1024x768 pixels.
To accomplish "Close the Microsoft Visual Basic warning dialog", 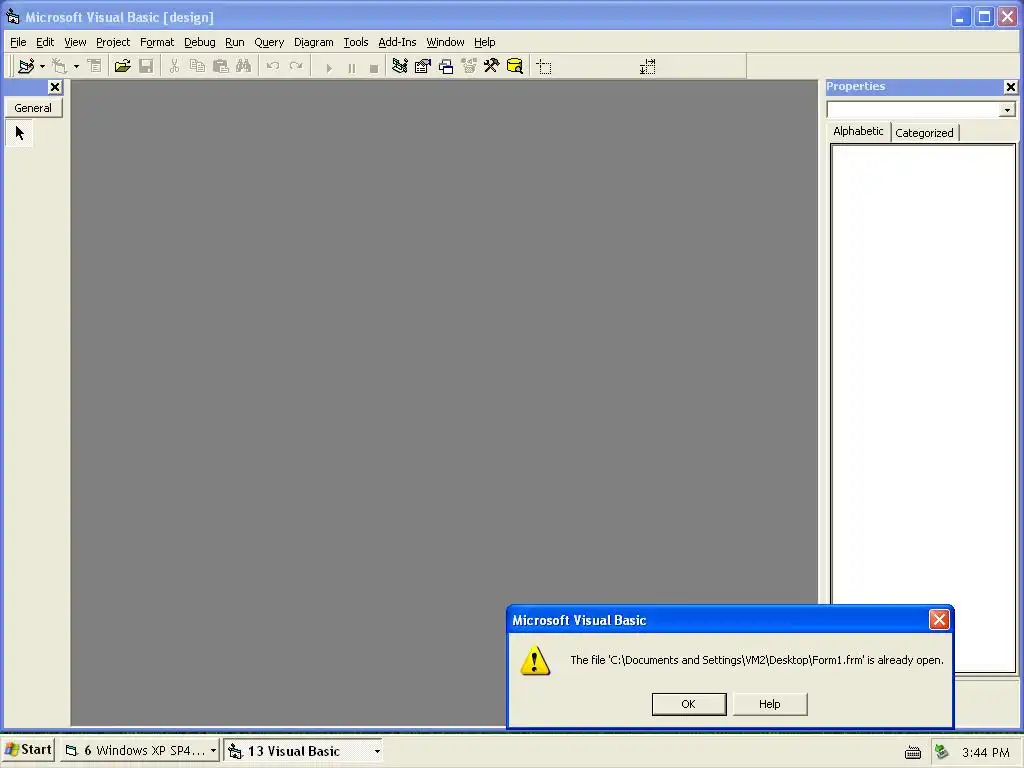I will click(x=938, y=620).
